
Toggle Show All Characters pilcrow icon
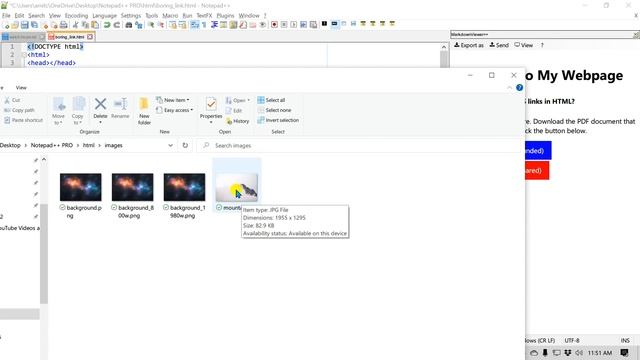coord(204,25)
